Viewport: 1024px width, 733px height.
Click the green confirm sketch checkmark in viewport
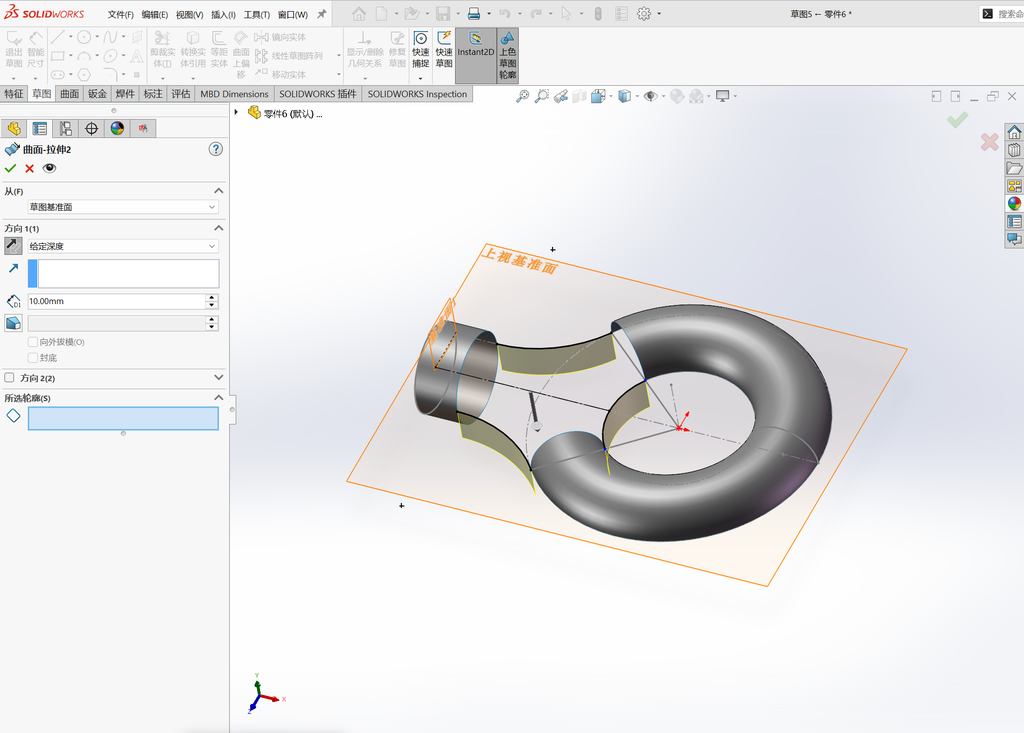click(x=957, y=120)
